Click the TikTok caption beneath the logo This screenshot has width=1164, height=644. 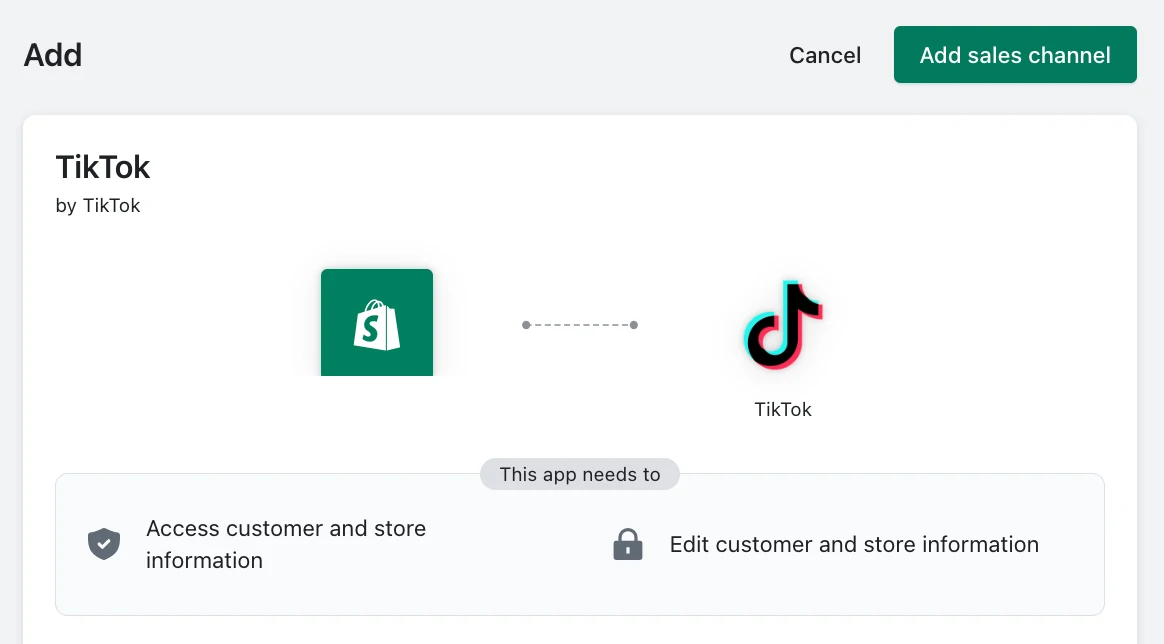point(783,409)
